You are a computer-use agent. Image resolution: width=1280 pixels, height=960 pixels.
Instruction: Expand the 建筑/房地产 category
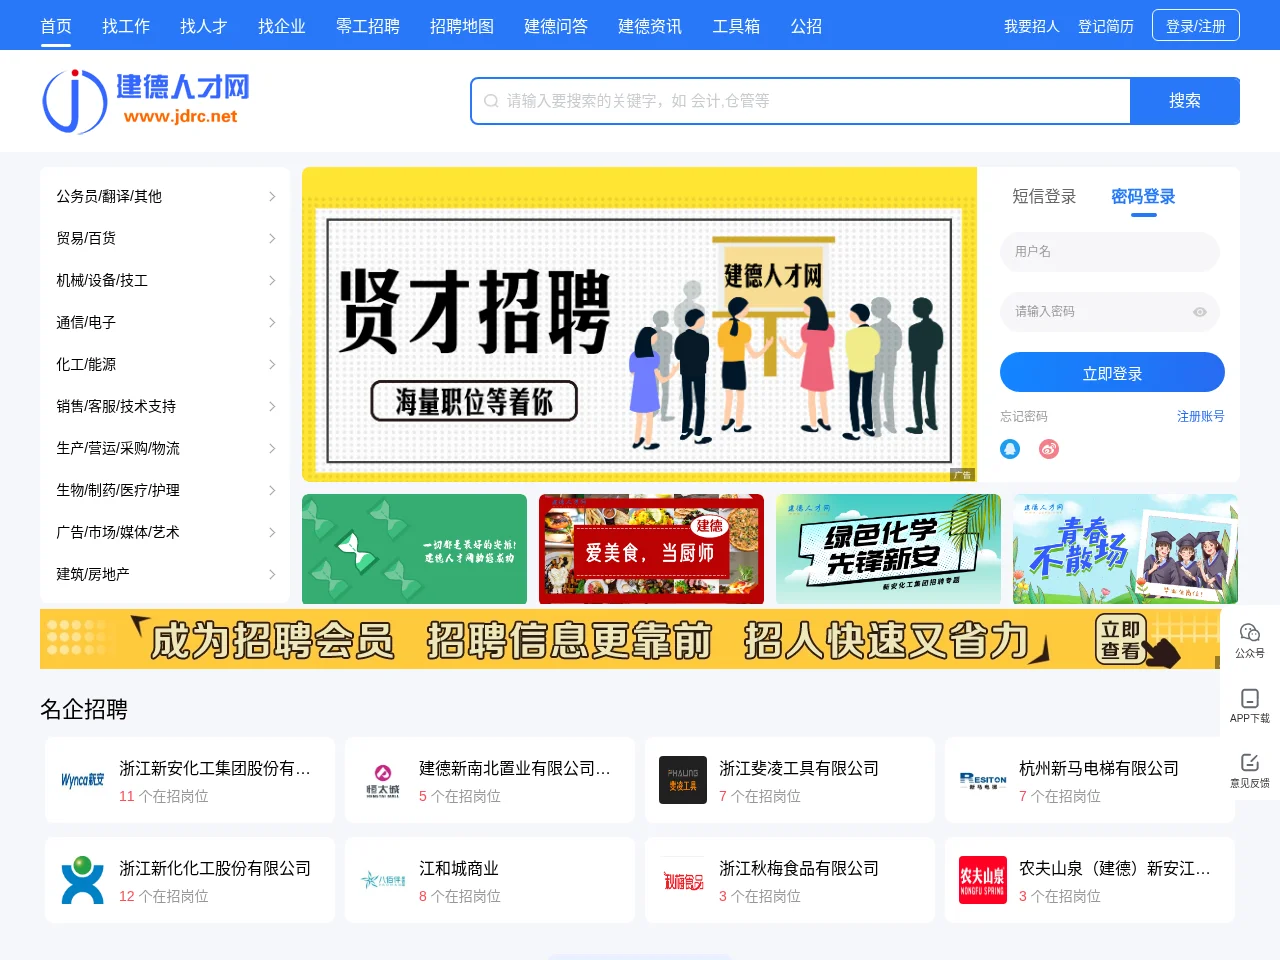(x=165, y=574)
